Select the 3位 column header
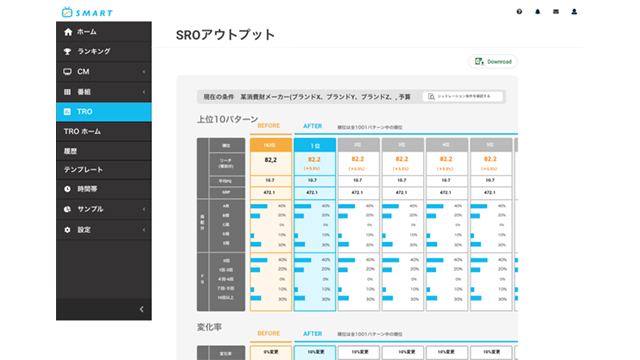 click(x=402, y=145)
